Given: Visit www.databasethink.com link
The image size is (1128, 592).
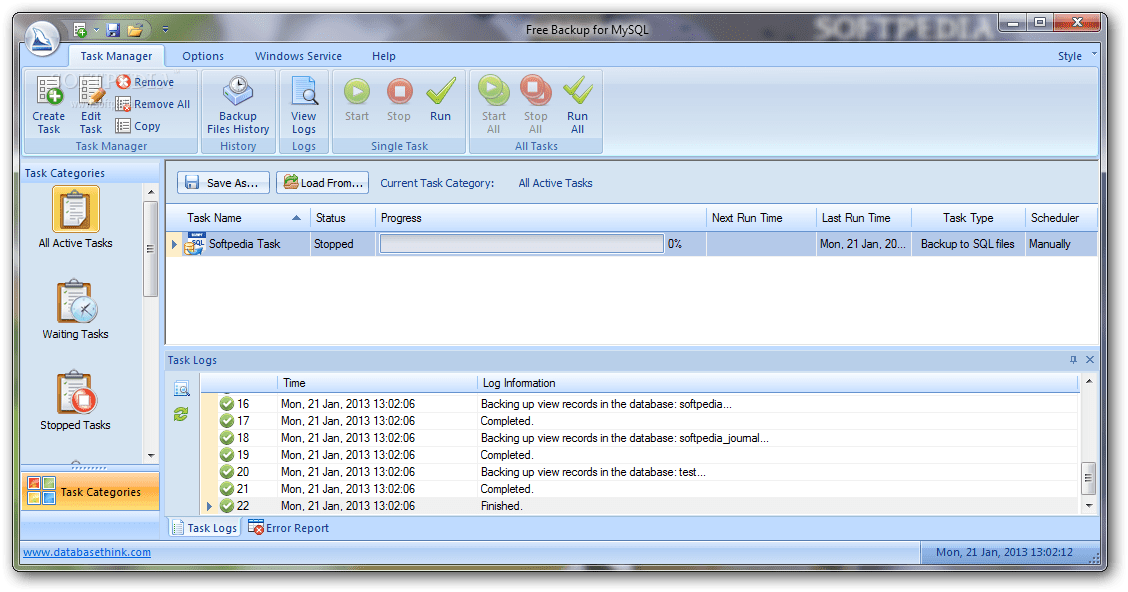Looking at the screenshot, I should [x=85, y=551].
